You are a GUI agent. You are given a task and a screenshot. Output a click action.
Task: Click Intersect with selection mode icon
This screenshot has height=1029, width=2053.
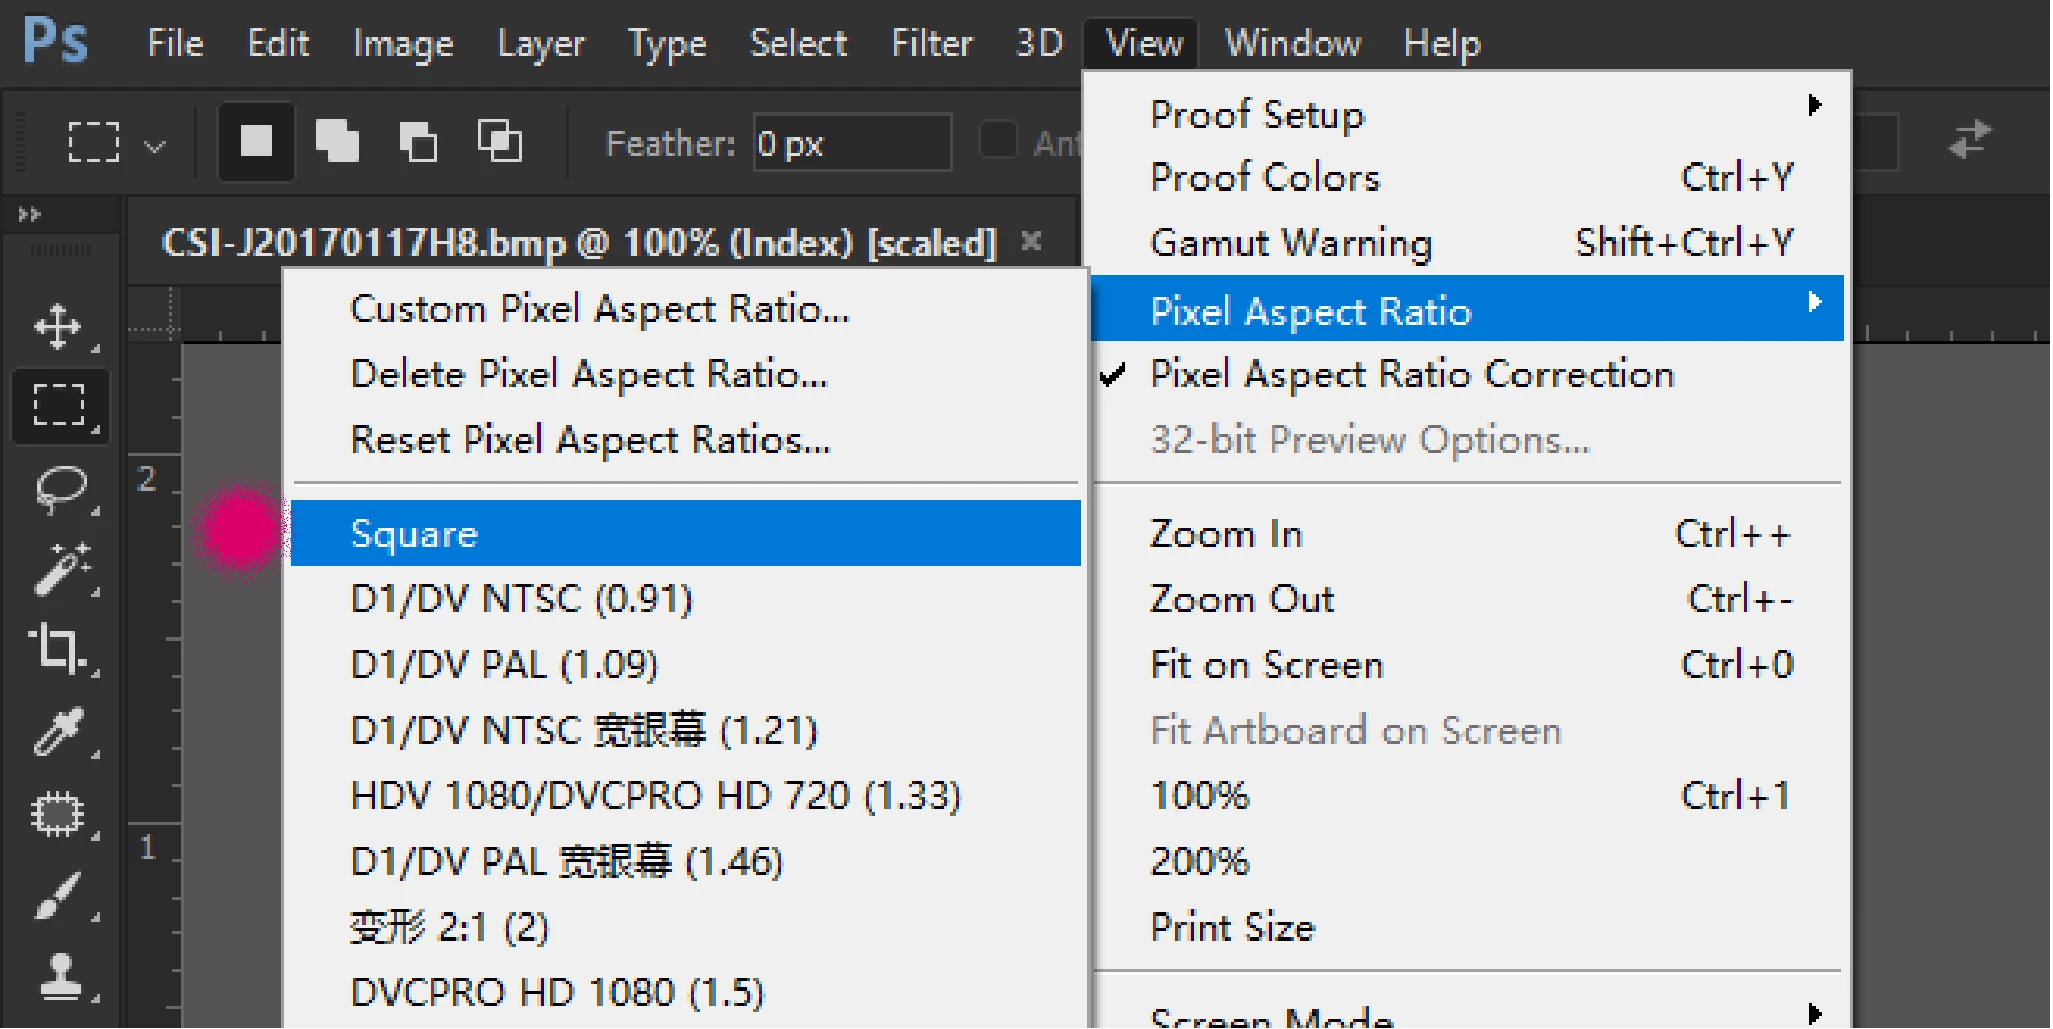(x=499, y=142)
